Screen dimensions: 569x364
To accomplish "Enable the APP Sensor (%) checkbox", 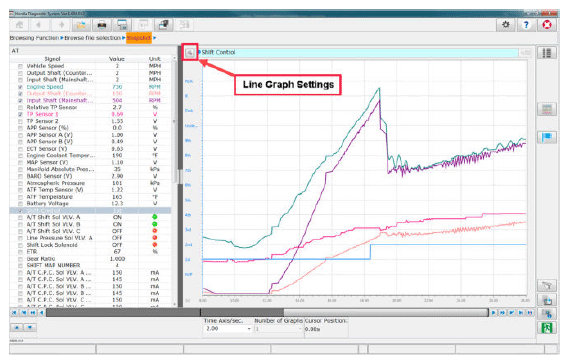I will (x=20, y=128).
